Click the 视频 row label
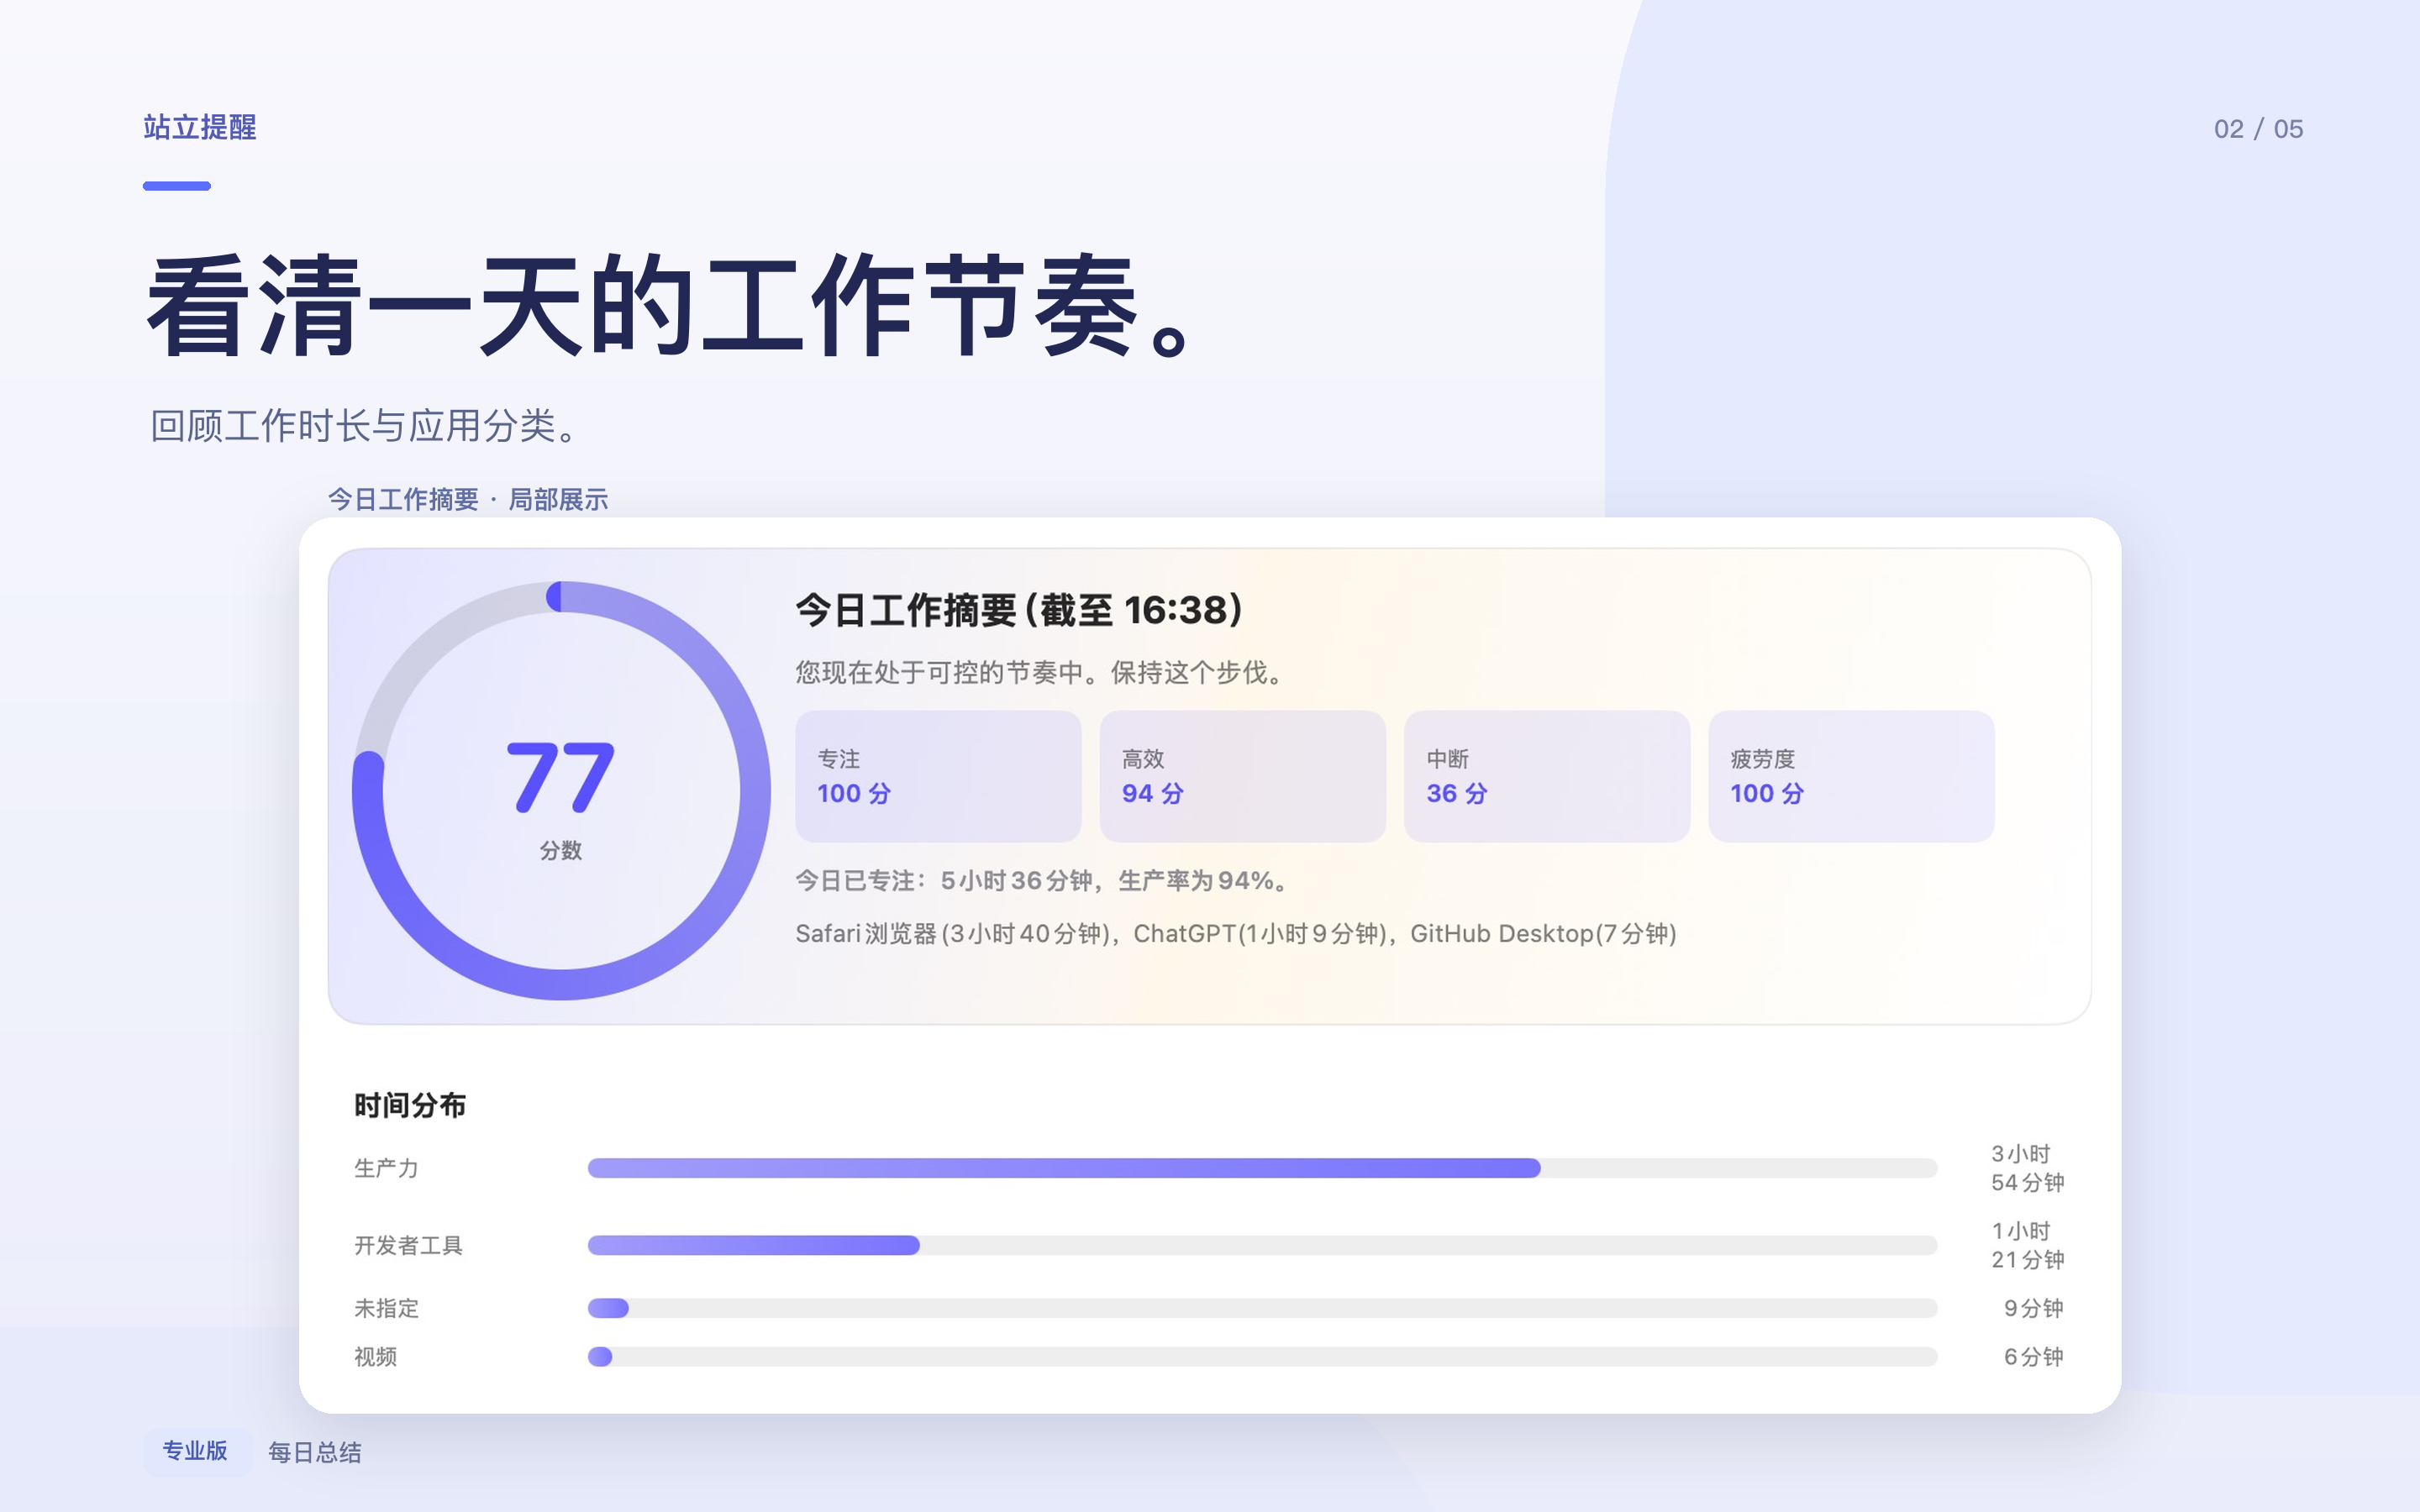Image resolution: width=2420 pixels, height=1512 pixels. tap(375, 1357)
